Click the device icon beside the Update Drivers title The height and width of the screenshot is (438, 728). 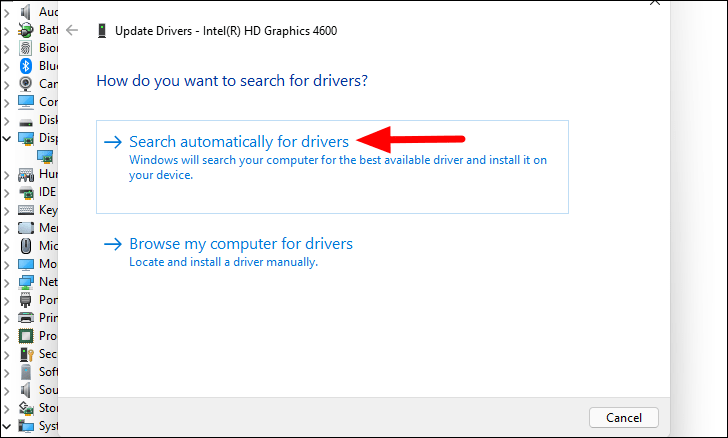[x=102, y=31]
